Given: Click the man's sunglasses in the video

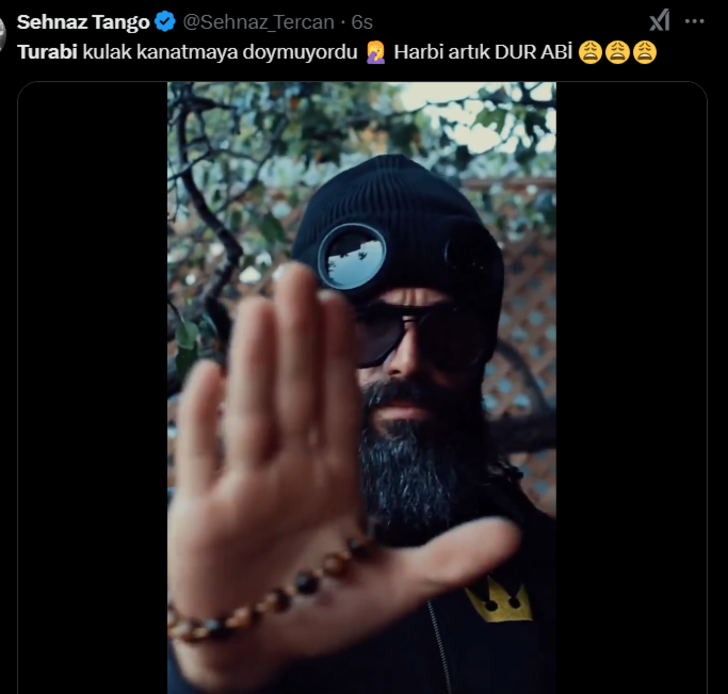Looking at the screenshot, I should coord(420,335).
